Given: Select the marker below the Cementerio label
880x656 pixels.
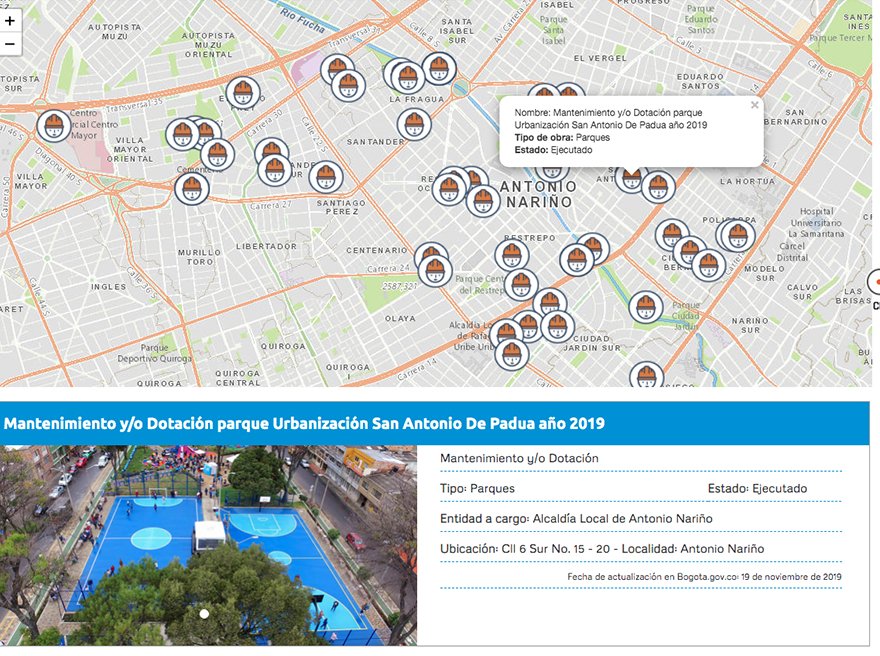Looking at the screenshot, I should click(192, 189).
